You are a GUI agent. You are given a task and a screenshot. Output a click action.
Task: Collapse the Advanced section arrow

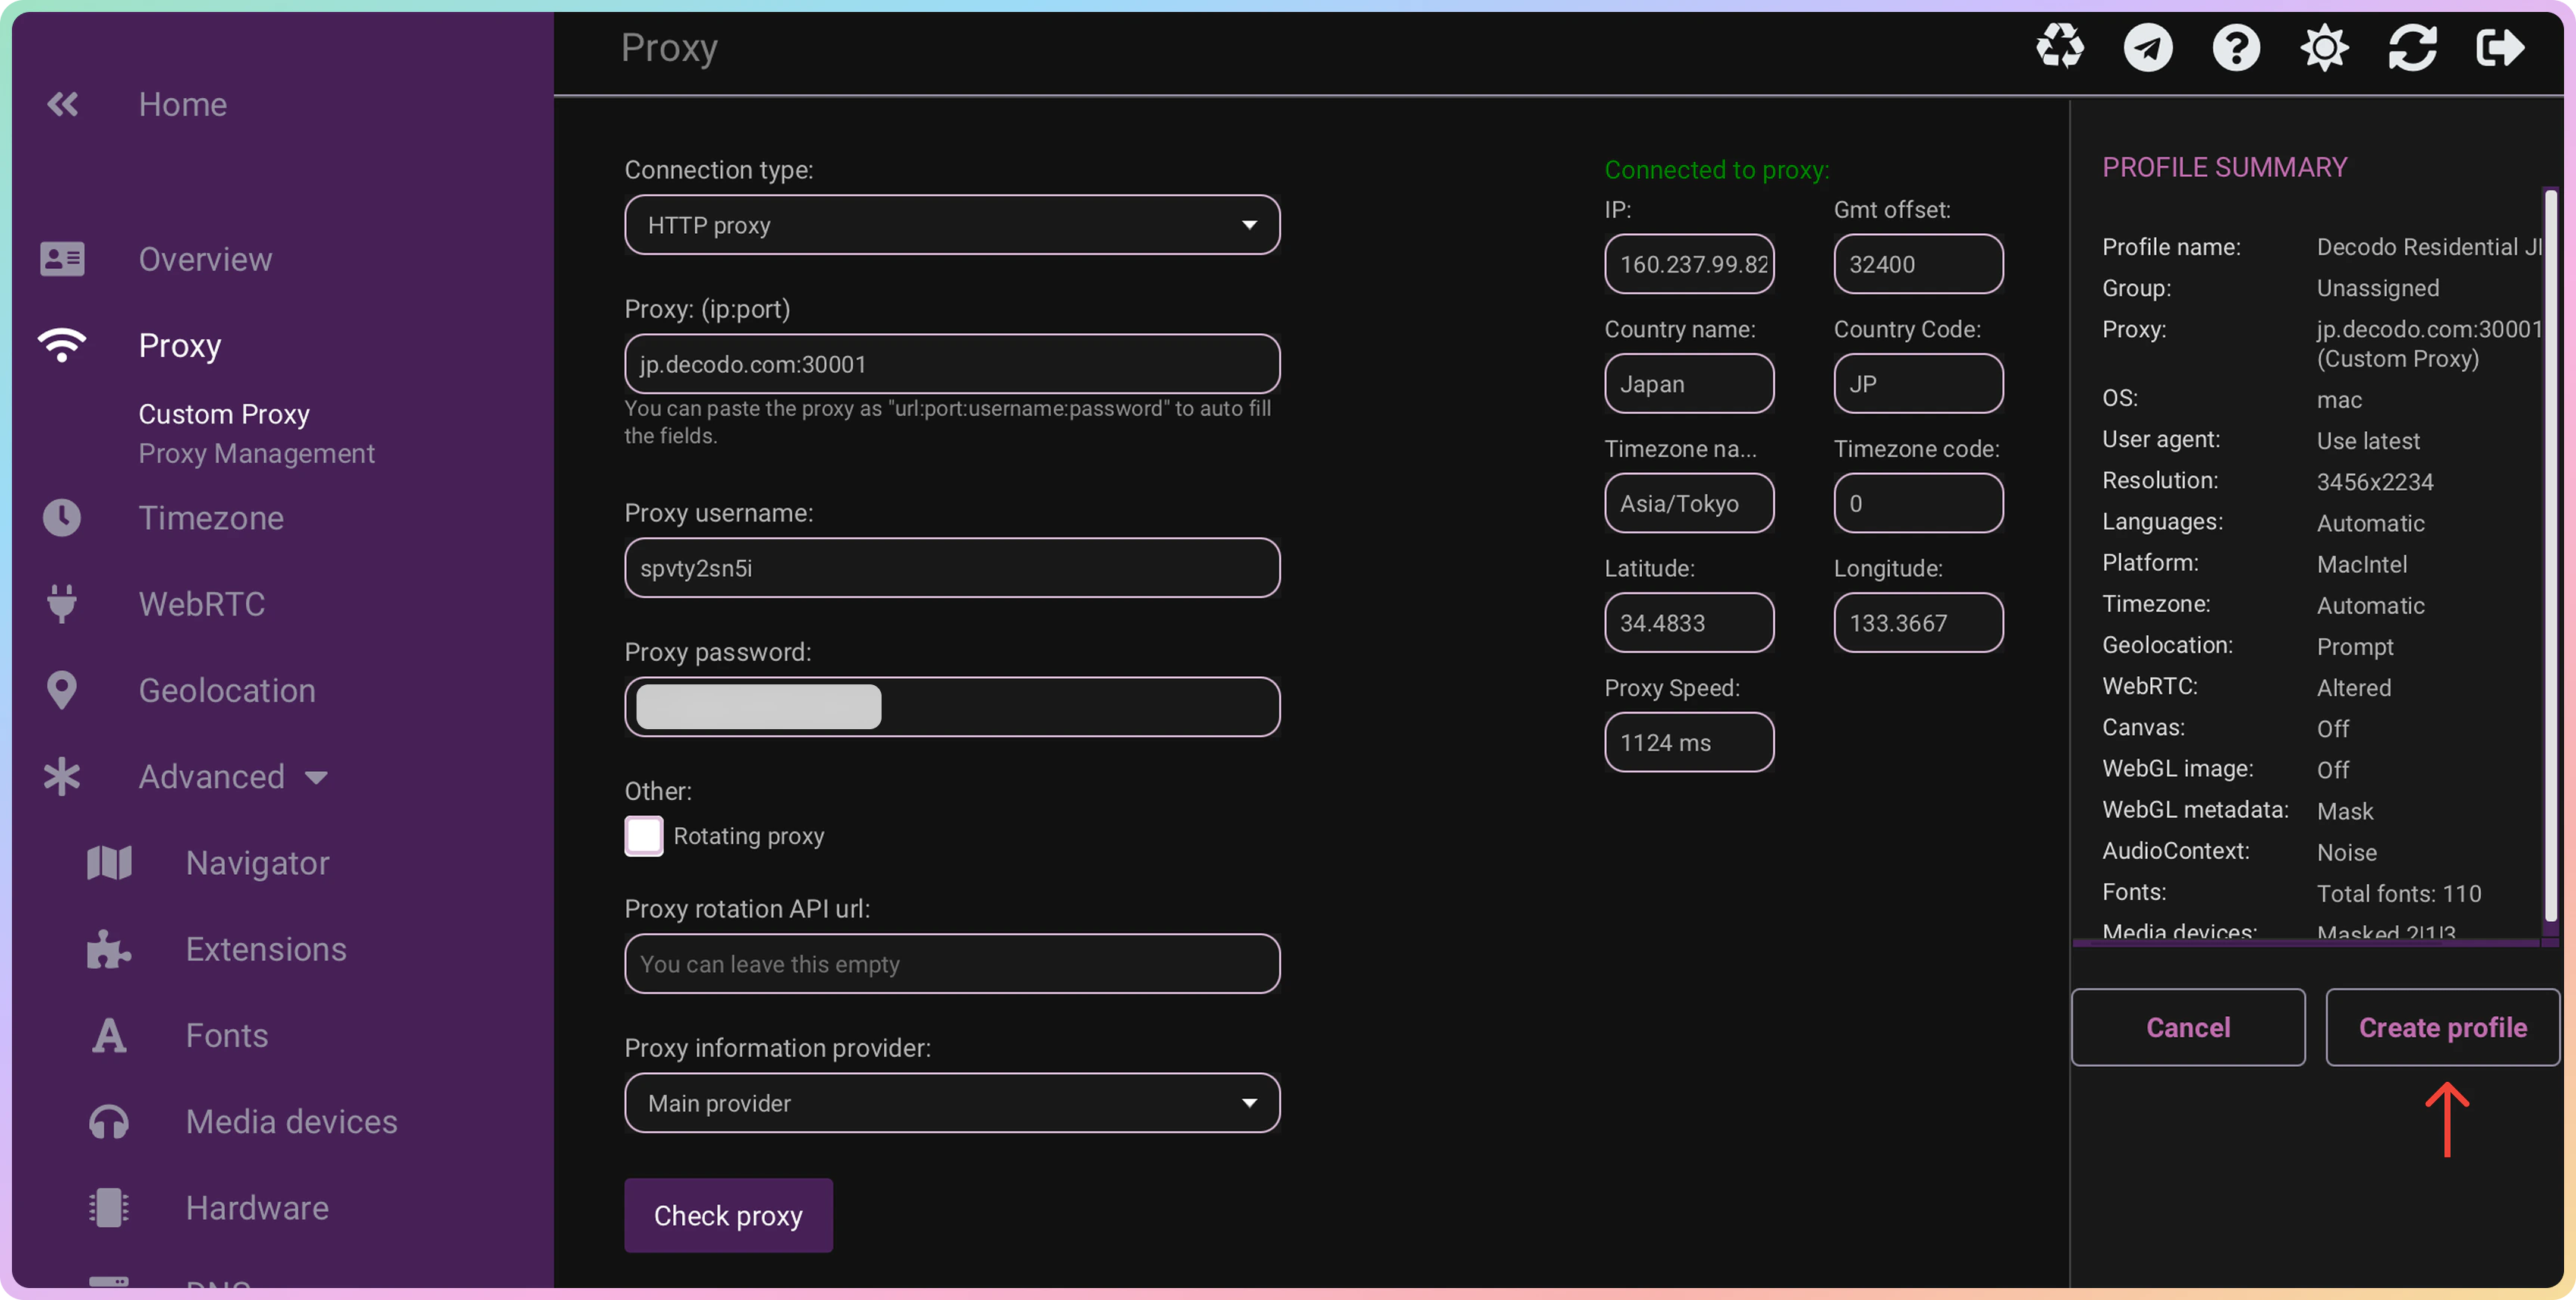(316, 777)
